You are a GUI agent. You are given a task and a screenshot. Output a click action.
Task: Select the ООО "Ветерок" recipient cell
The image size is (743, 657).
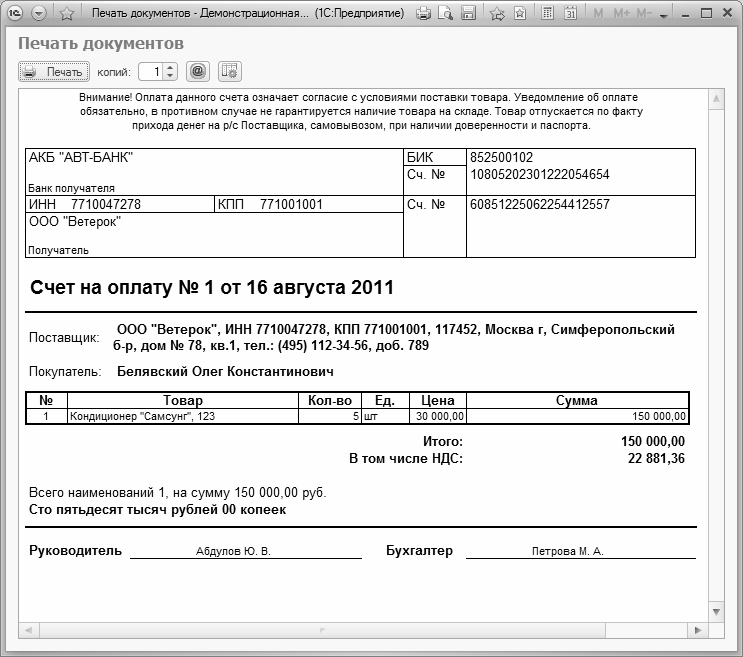(x=214, y=235)
